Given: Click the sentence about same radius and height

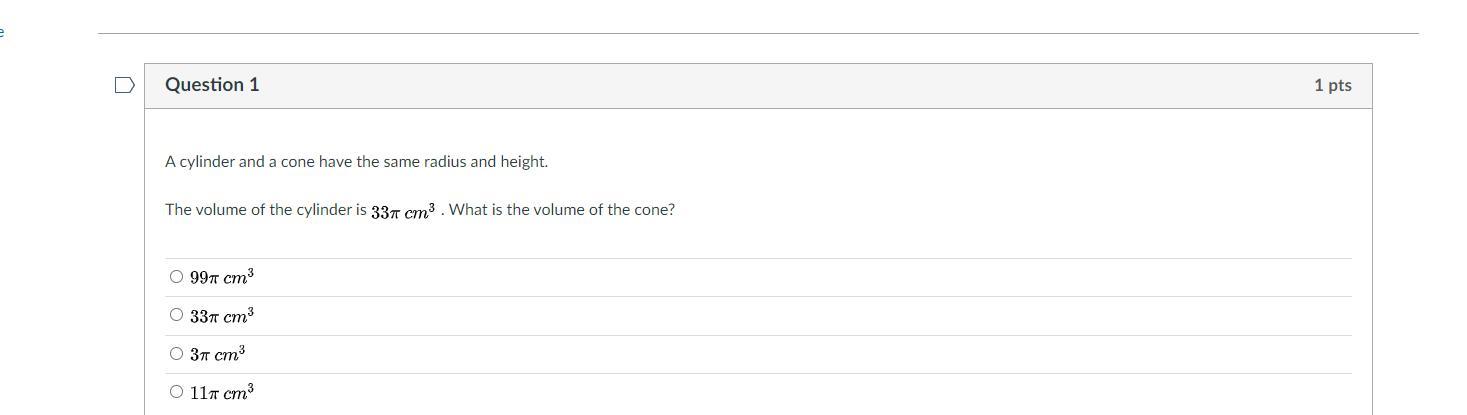Looking at the screenshot, I should (x=356, y=162).
